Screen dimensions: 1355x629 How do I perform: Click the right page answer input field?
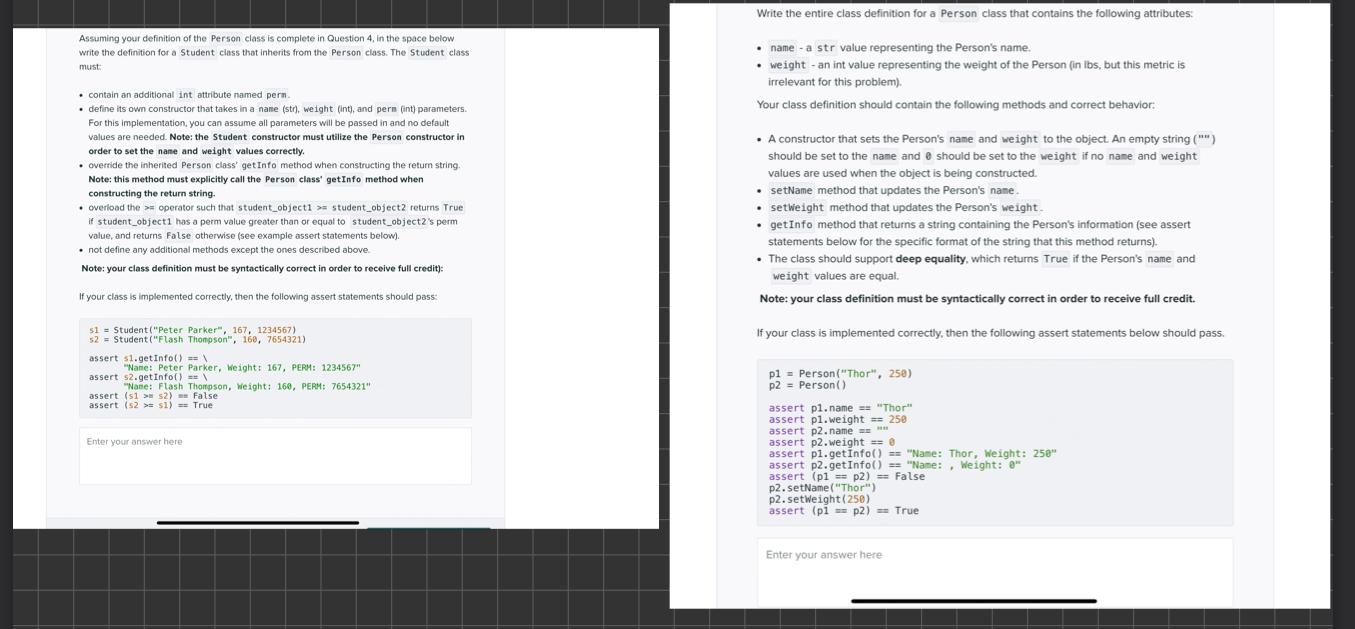point(995,570)
